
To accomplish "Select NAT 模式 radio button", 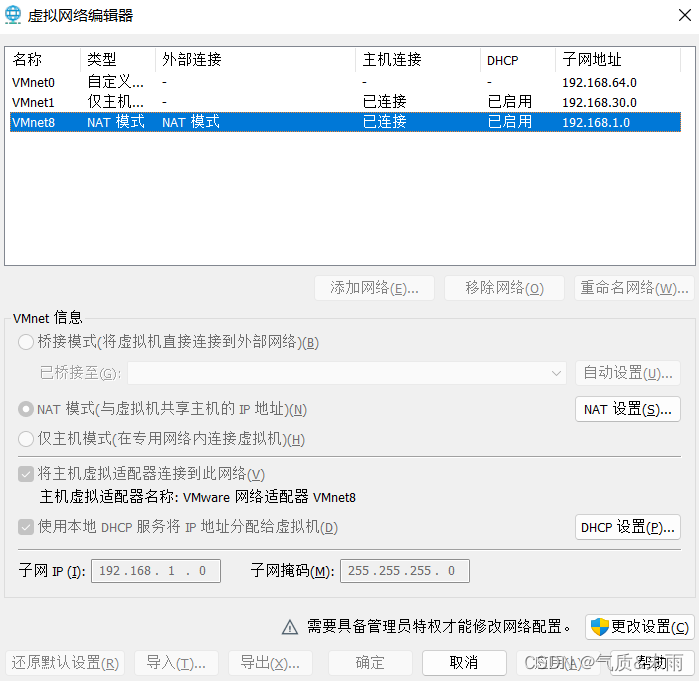I will pos(26,409).
